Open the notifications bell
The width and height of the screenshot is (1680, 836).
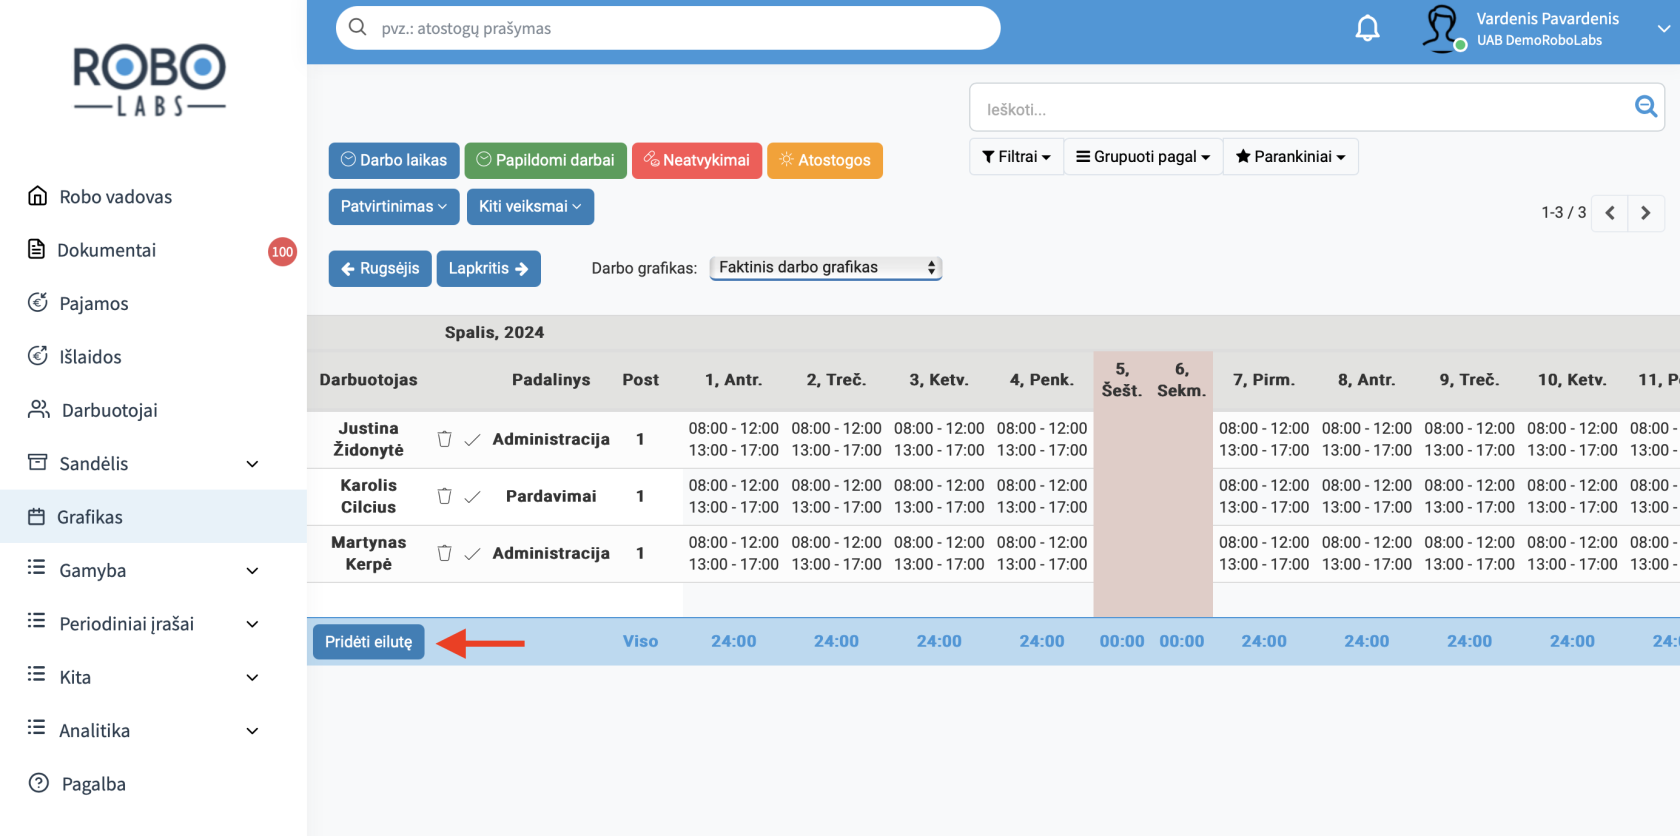[1367, 29]
